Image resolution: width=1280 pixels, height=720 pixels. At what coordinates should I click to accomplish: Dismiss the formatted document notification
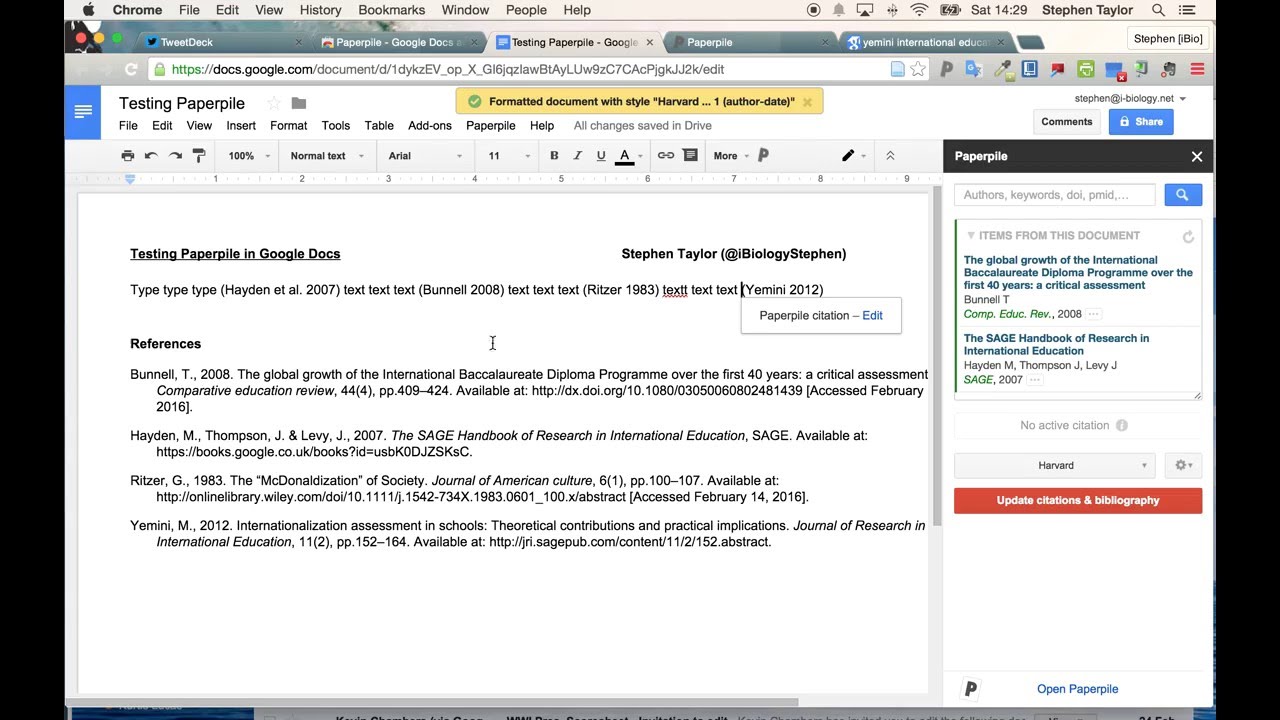807,101
